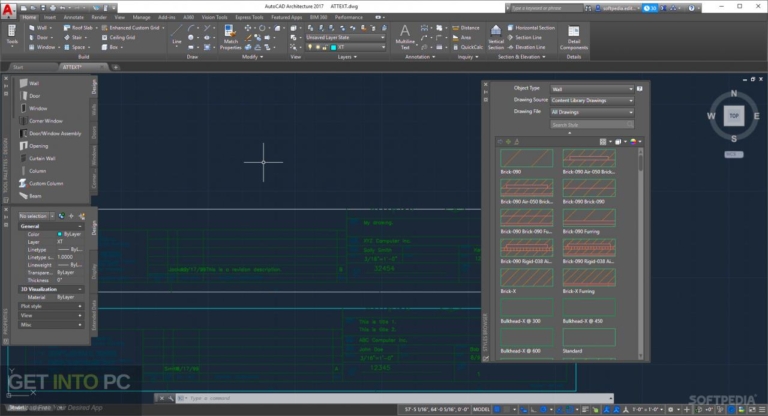Click the Vertical Section tool

496,37
